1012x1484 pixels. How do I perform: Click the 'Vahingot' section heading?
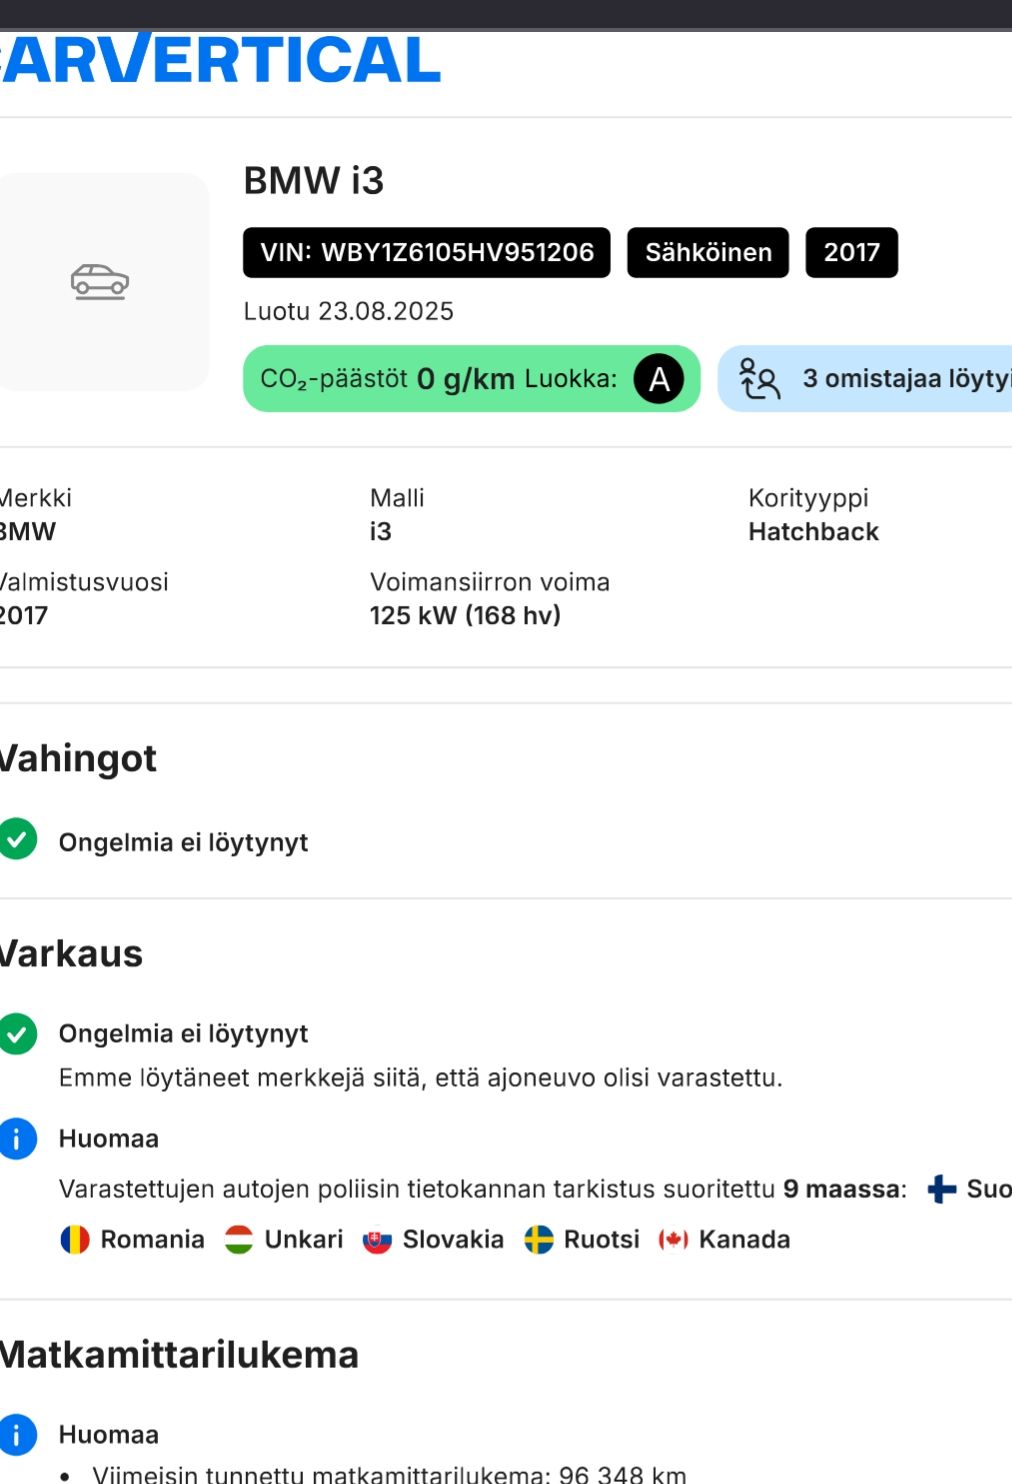(x=78, y=759)
